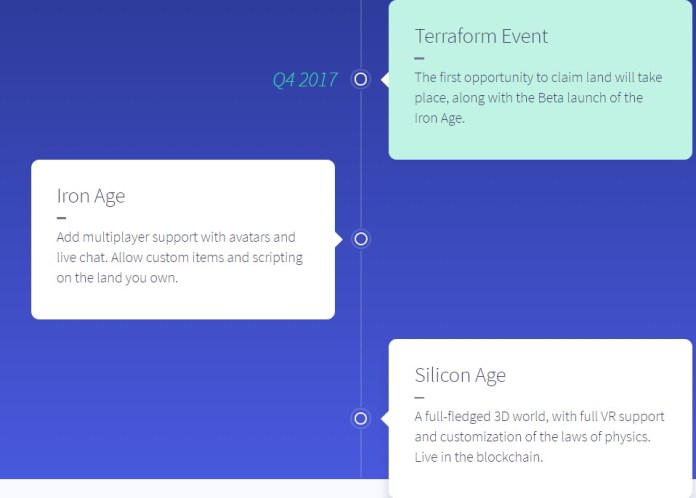The image size is (696, 498).
Task: Click the dash under Iron Age title
Action: click(61, 218)
